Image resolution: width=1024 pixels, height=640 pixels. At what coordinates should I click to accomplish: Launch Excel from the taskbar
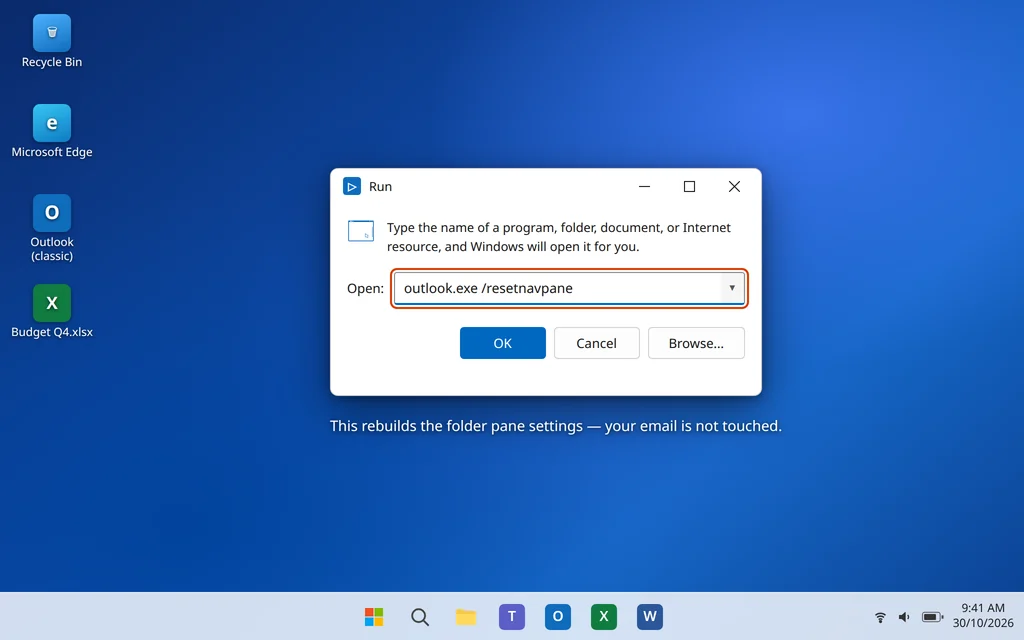(603, 616)
